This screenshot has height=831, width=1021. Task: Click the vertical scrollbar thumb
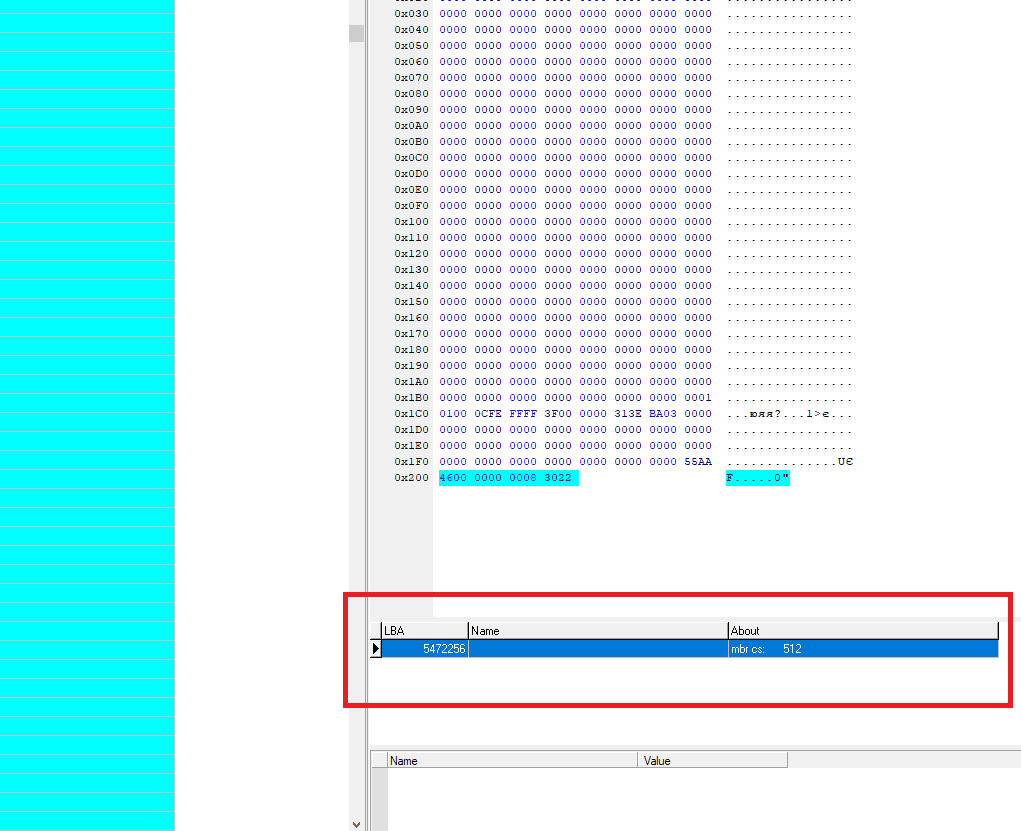[x=356, y=33]
